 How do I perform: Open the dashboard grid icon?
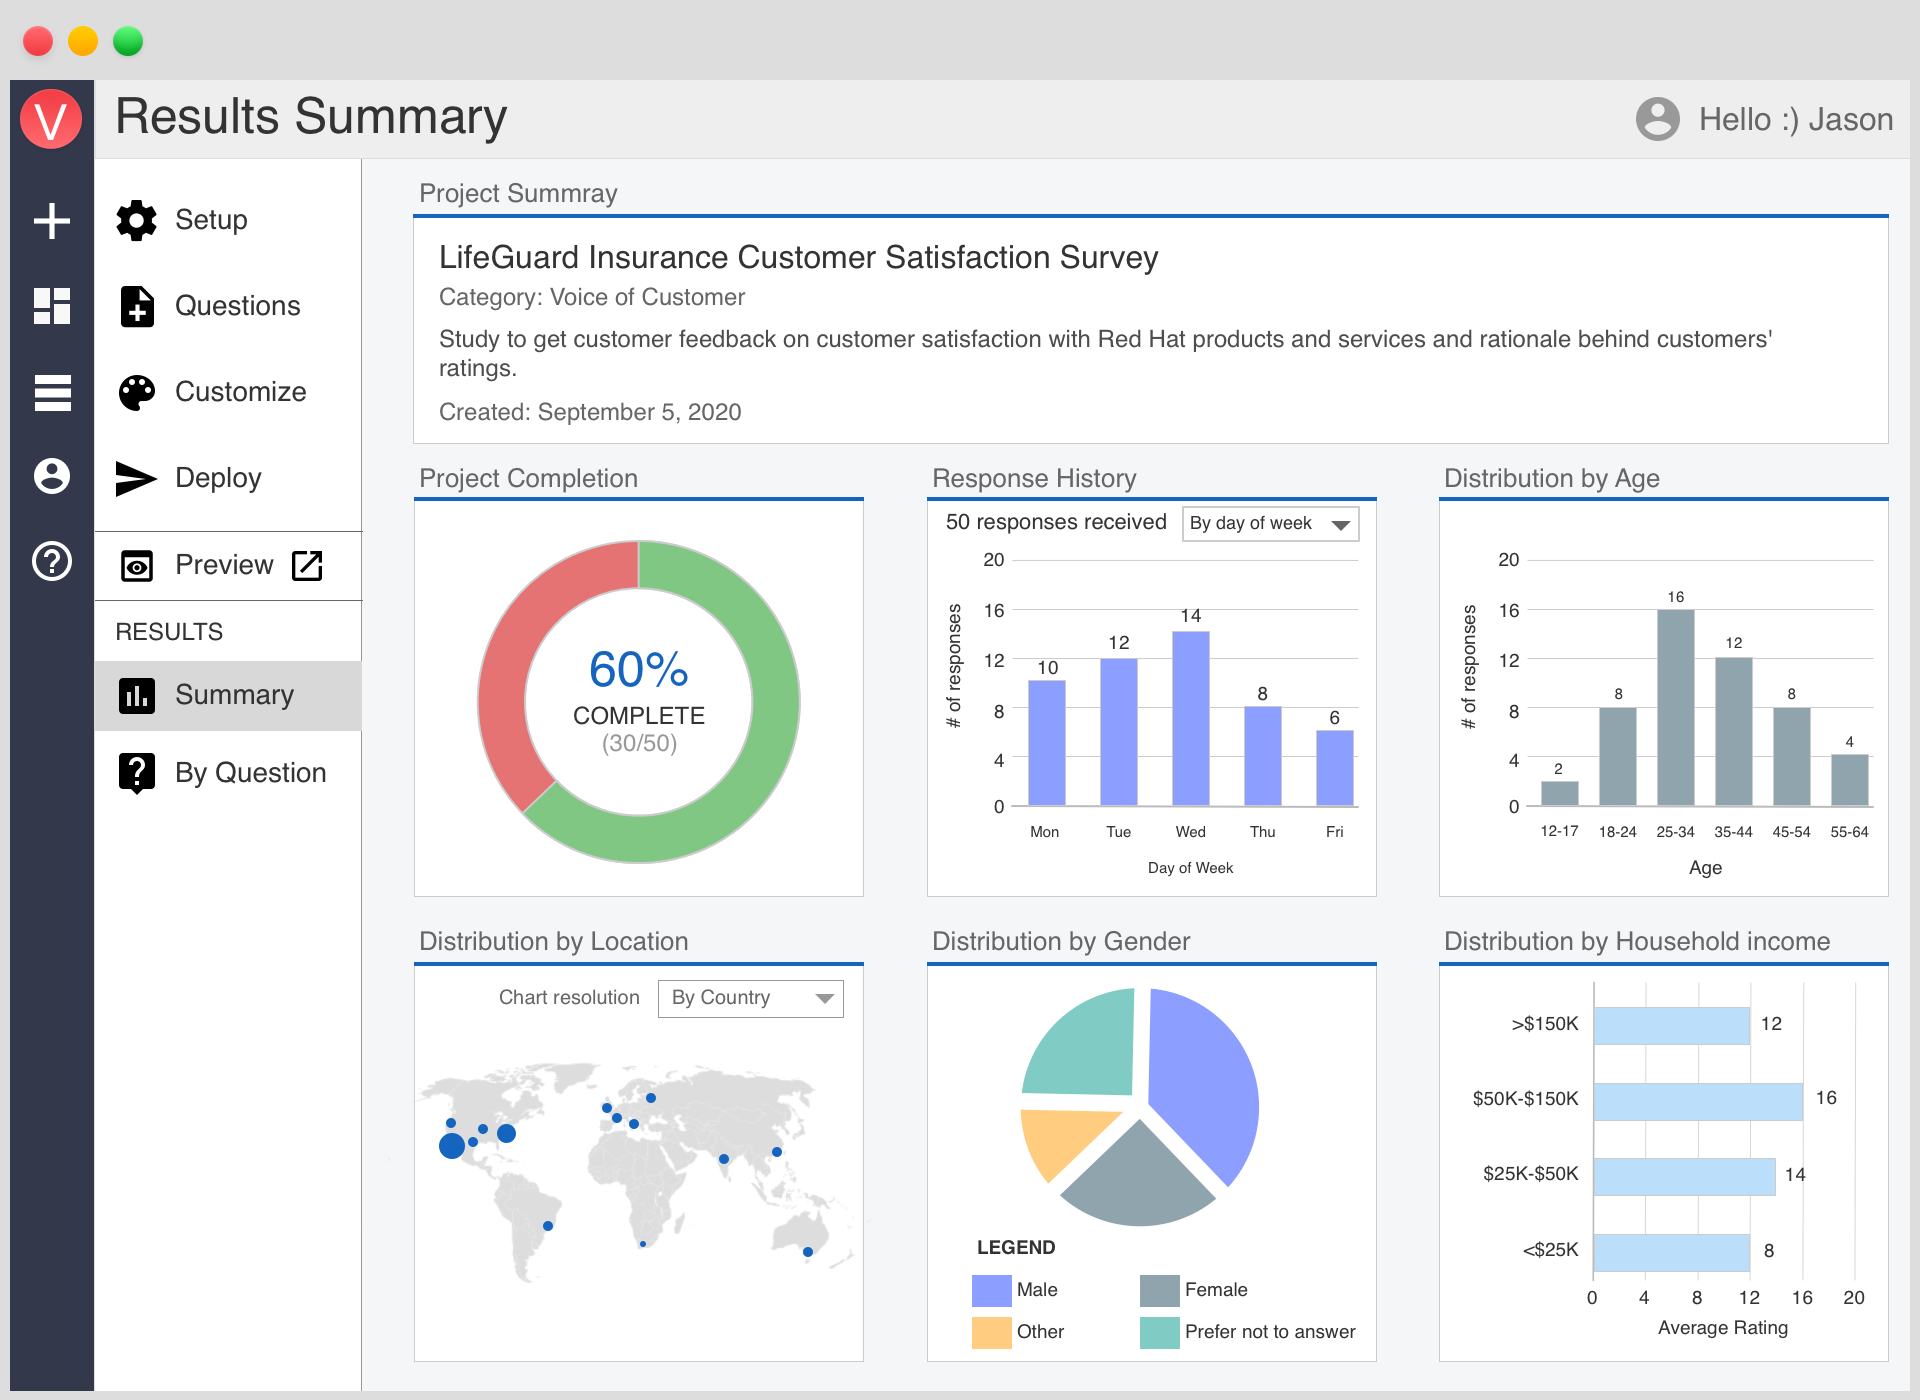coord(52,306)
